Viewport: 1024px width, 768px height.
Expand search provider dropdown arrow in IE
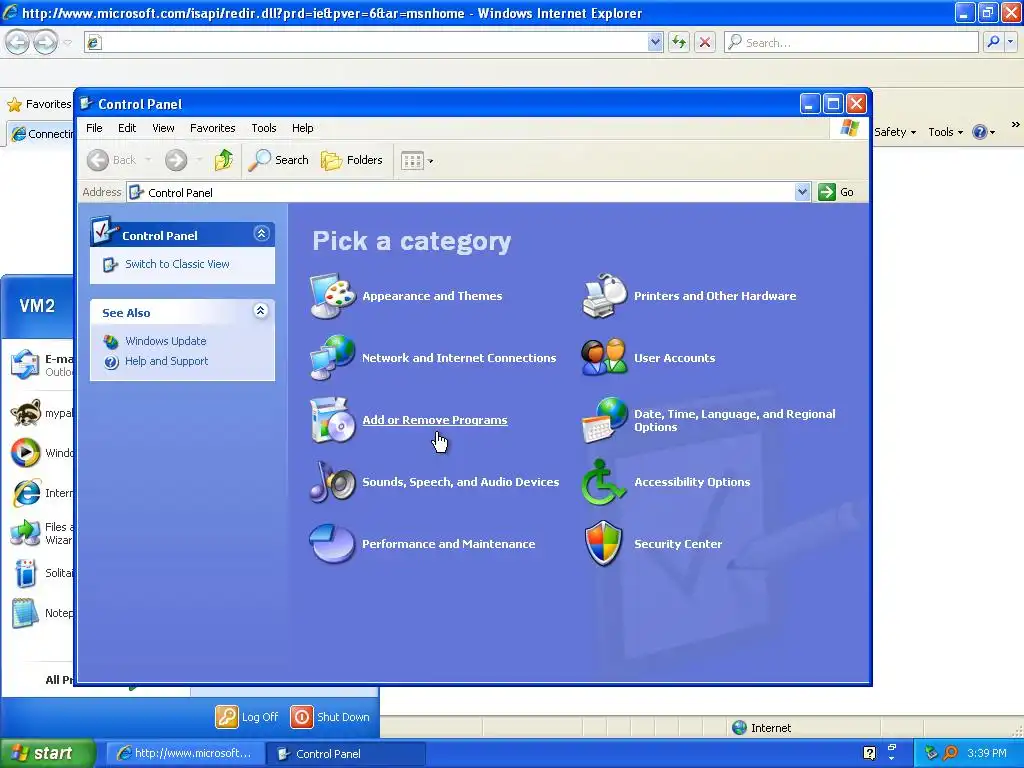[1010, 42]
